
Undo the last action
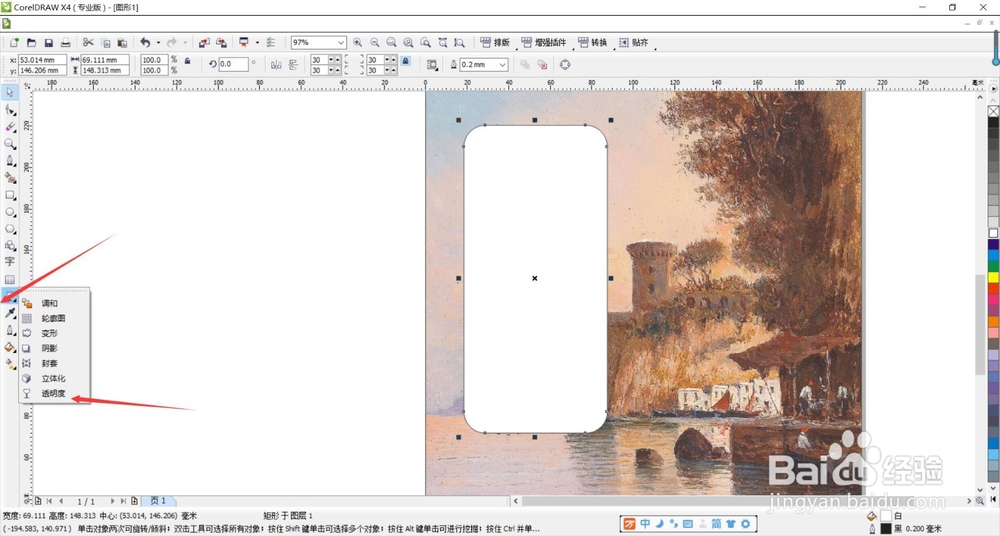point(145,43)
